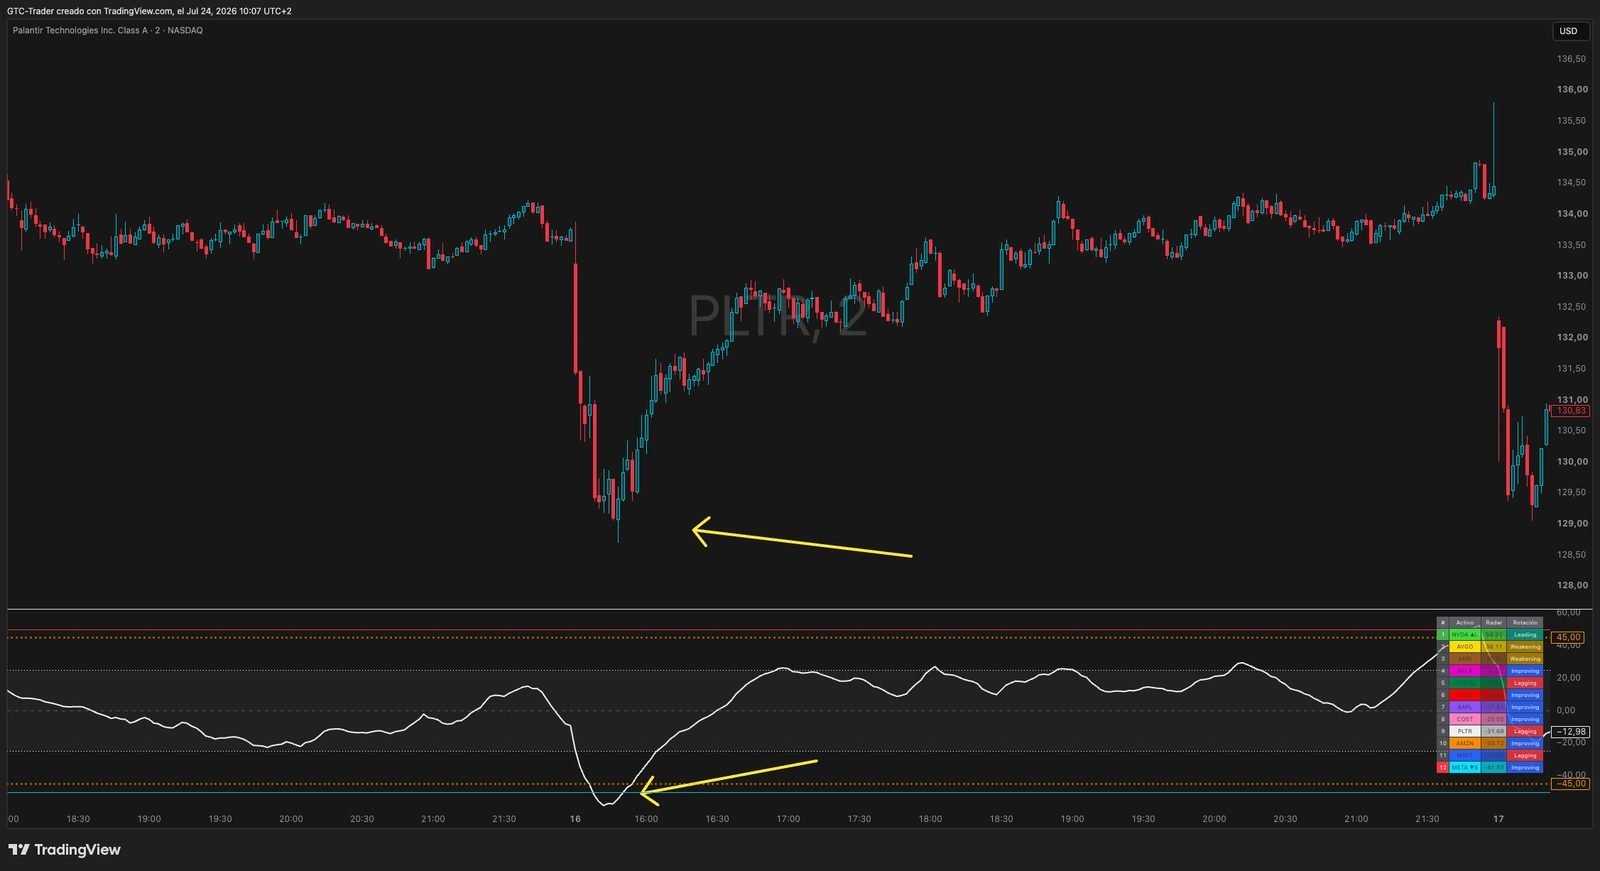
Task: Click the Improving rotation cell for META
Action: [x=1525, y=767]
